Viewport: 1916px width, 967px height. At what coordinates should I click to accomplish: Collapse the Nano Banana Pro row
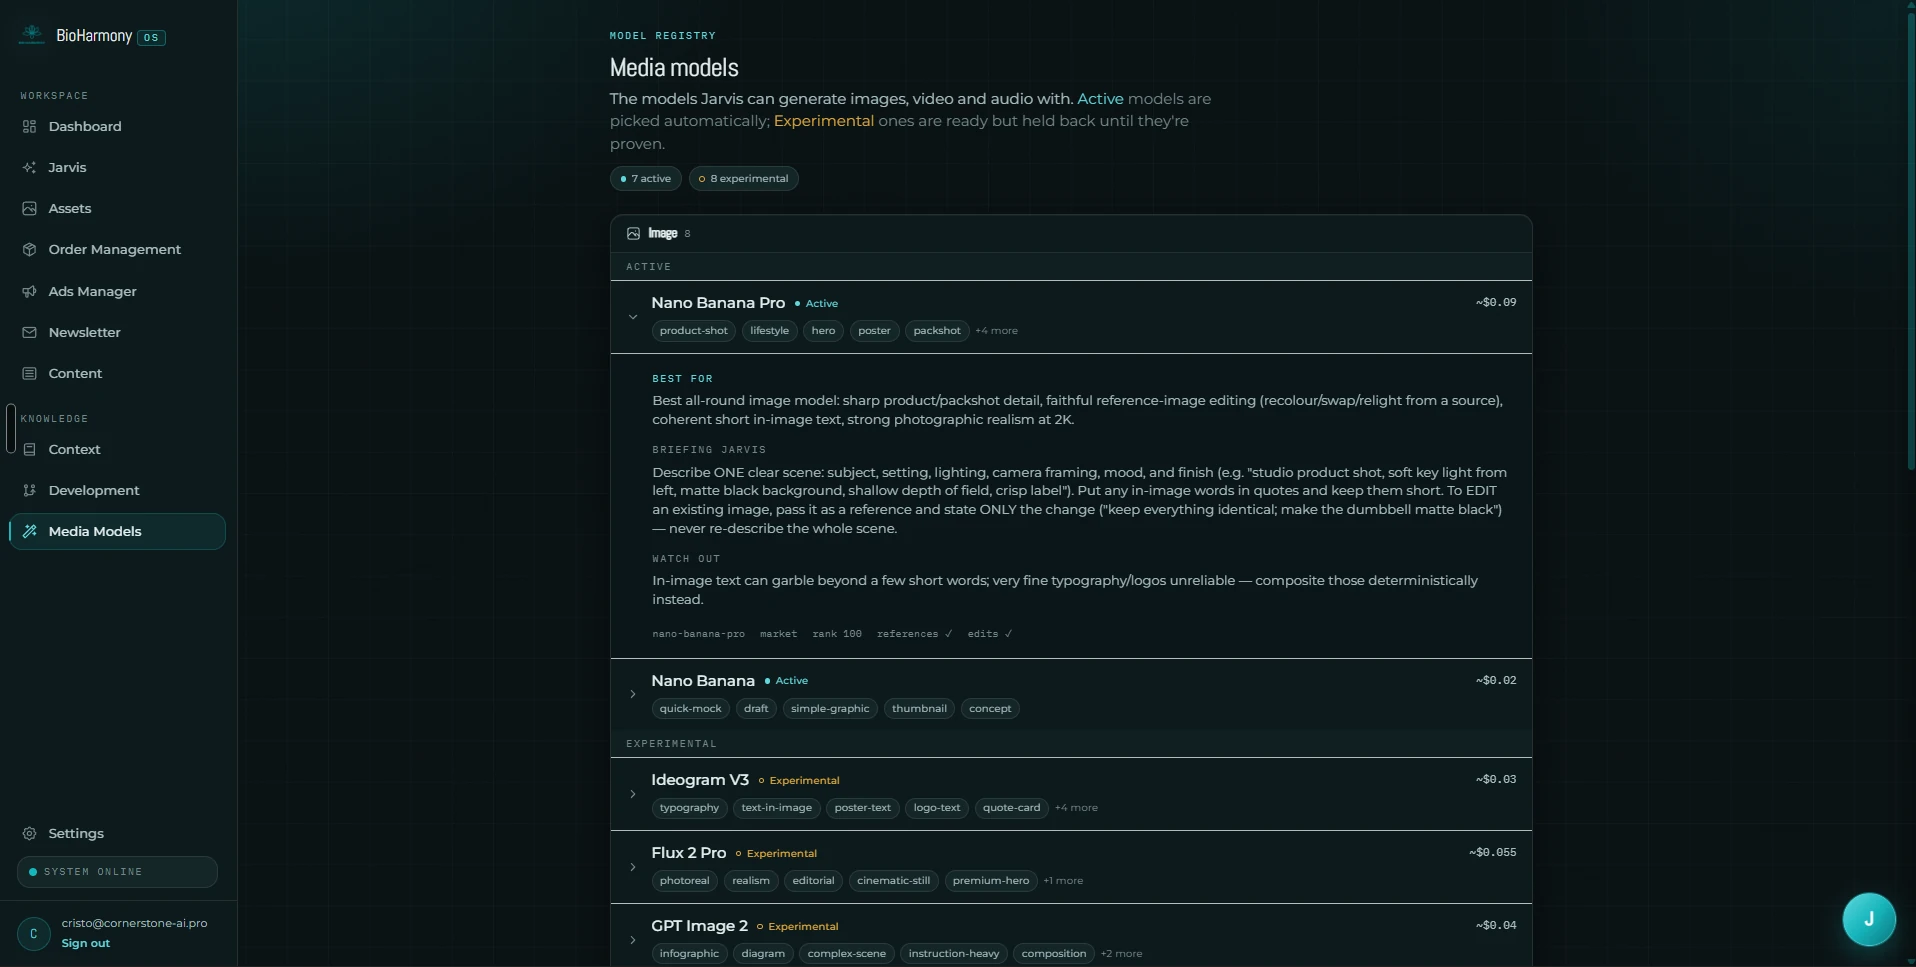(x=633, y=317)
